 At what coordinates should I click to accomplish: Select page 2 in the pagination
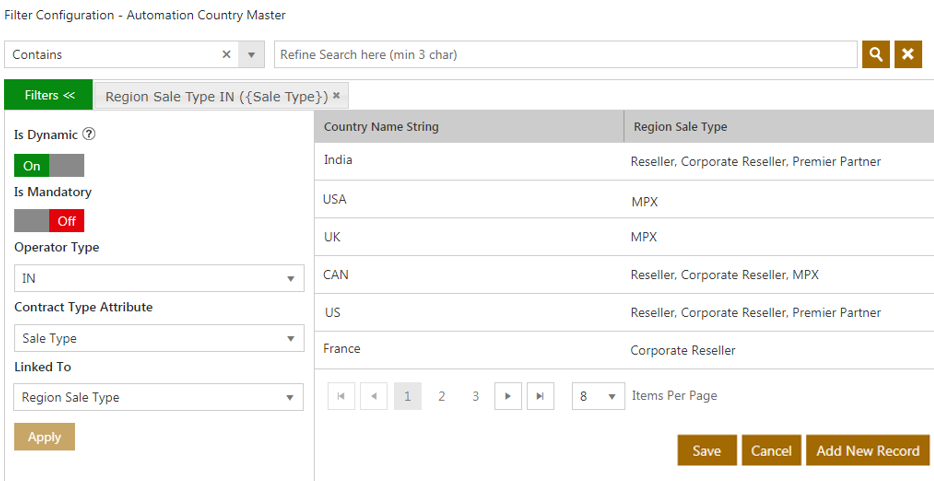pyautogui.click(x=441, y=396)
